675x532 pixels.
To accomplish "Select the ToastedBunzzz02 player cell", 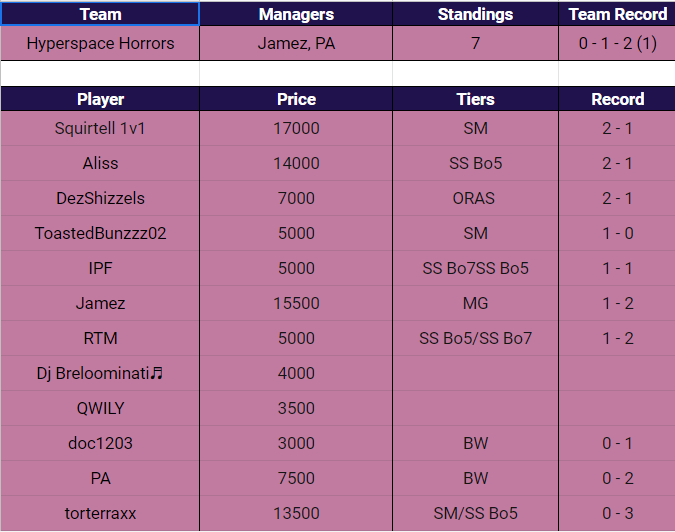I will click(100, 233).
